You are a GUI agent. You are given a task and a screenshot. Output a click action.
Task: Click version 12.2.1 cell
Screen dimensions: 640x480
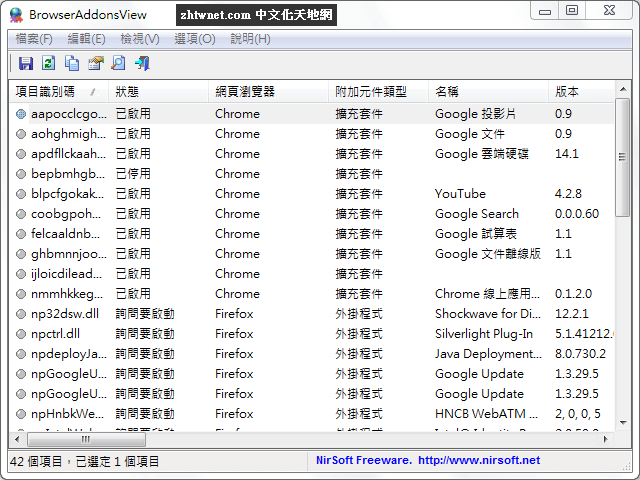pos(571,314)
